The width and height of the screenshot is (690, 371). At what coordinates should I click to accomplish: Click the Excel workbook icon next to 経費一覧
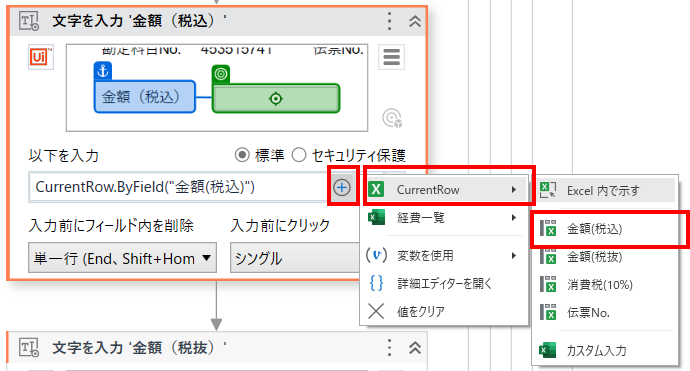click(376, 217)
